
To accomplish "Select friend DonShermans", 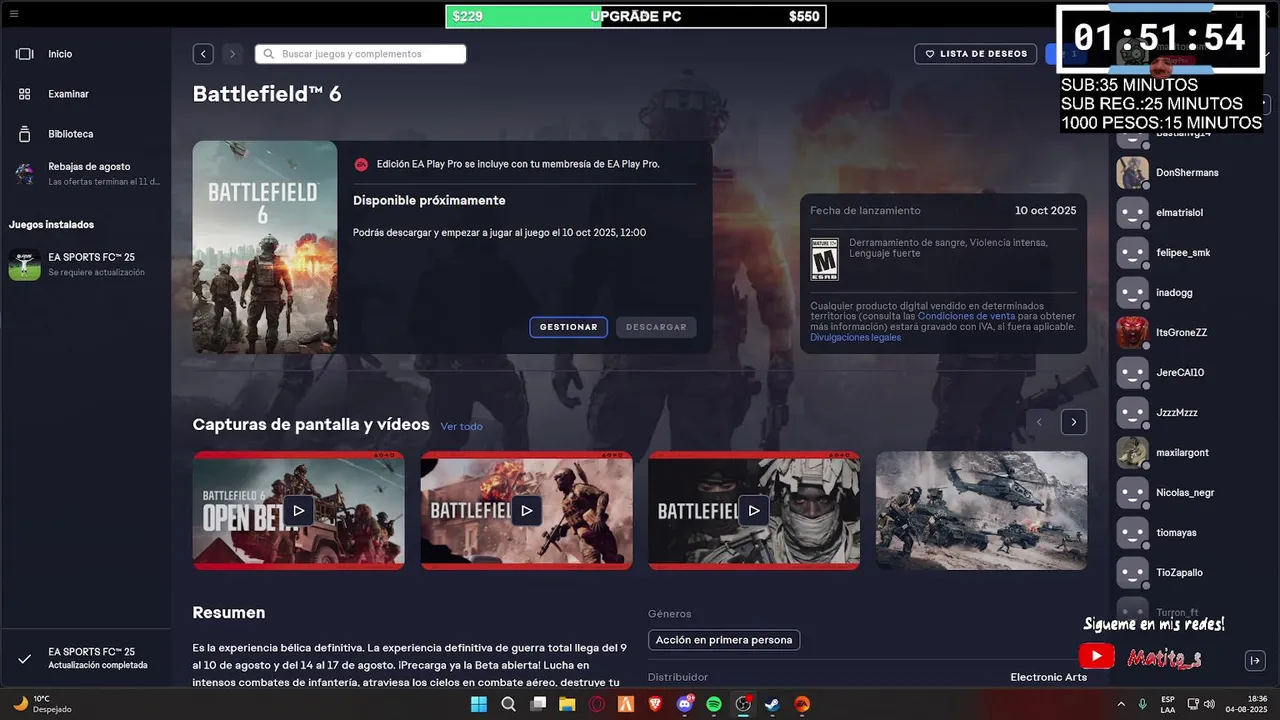I will [x=1188, y=172].
